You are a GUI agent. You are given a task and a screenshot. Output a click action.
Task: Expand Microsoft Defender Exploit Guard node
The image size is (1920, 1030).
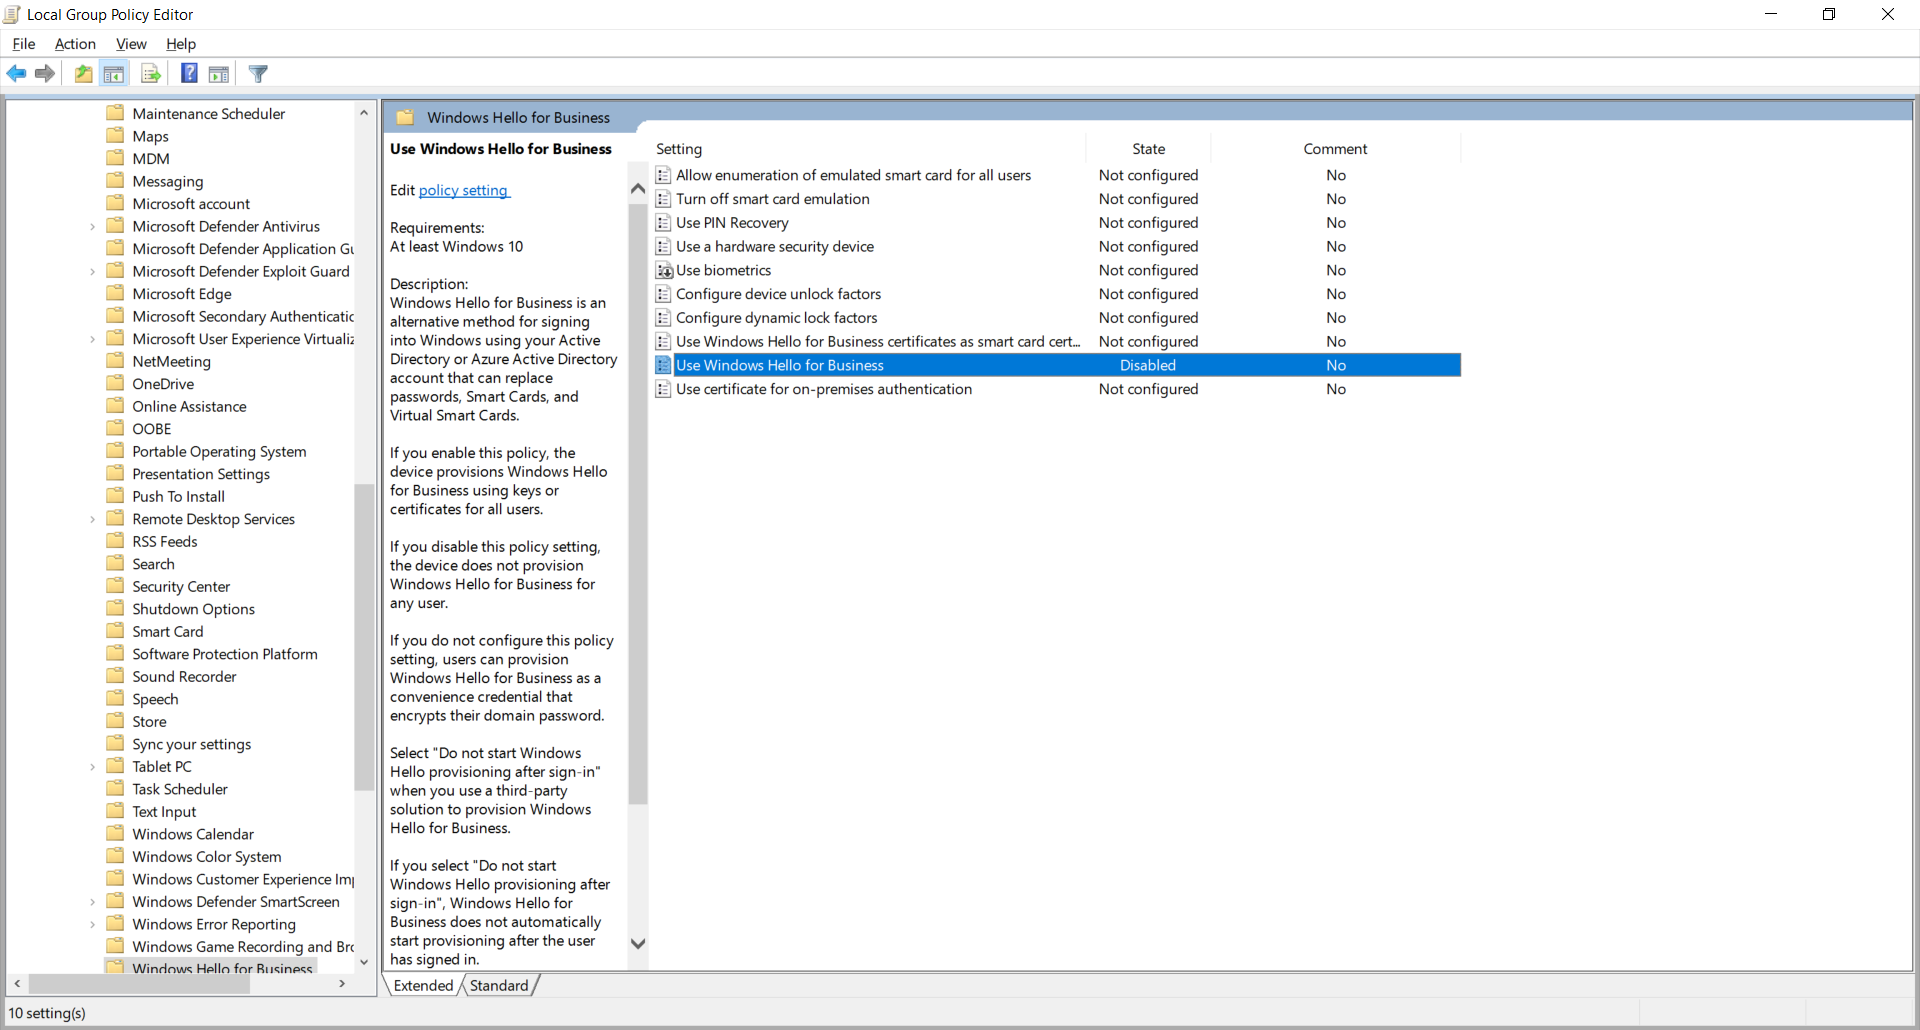click(93, 272)
